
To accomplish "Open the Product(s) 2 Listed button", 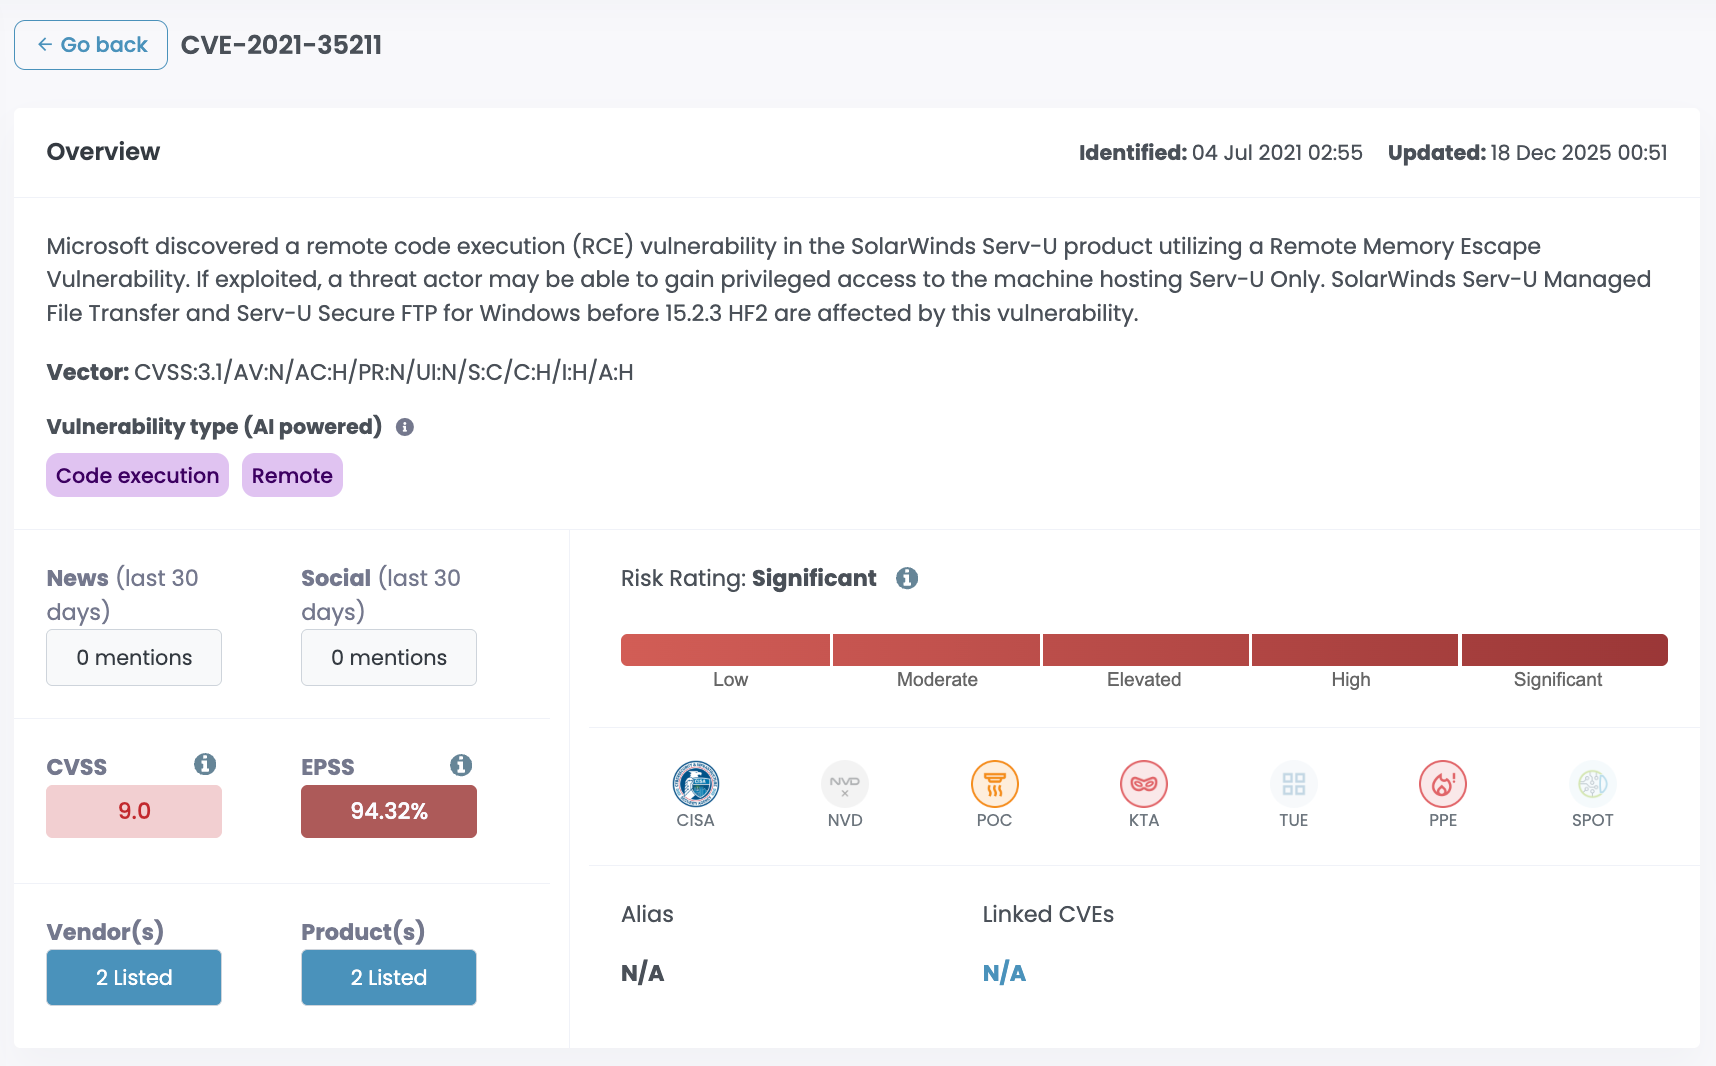I will pos(389,977).
